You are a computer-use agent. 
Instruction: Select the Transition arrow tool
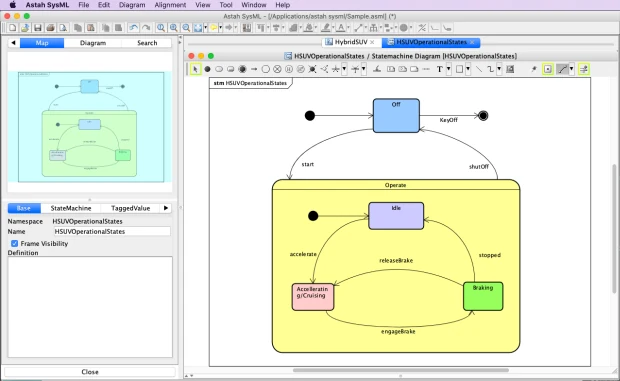click(254, 69)
